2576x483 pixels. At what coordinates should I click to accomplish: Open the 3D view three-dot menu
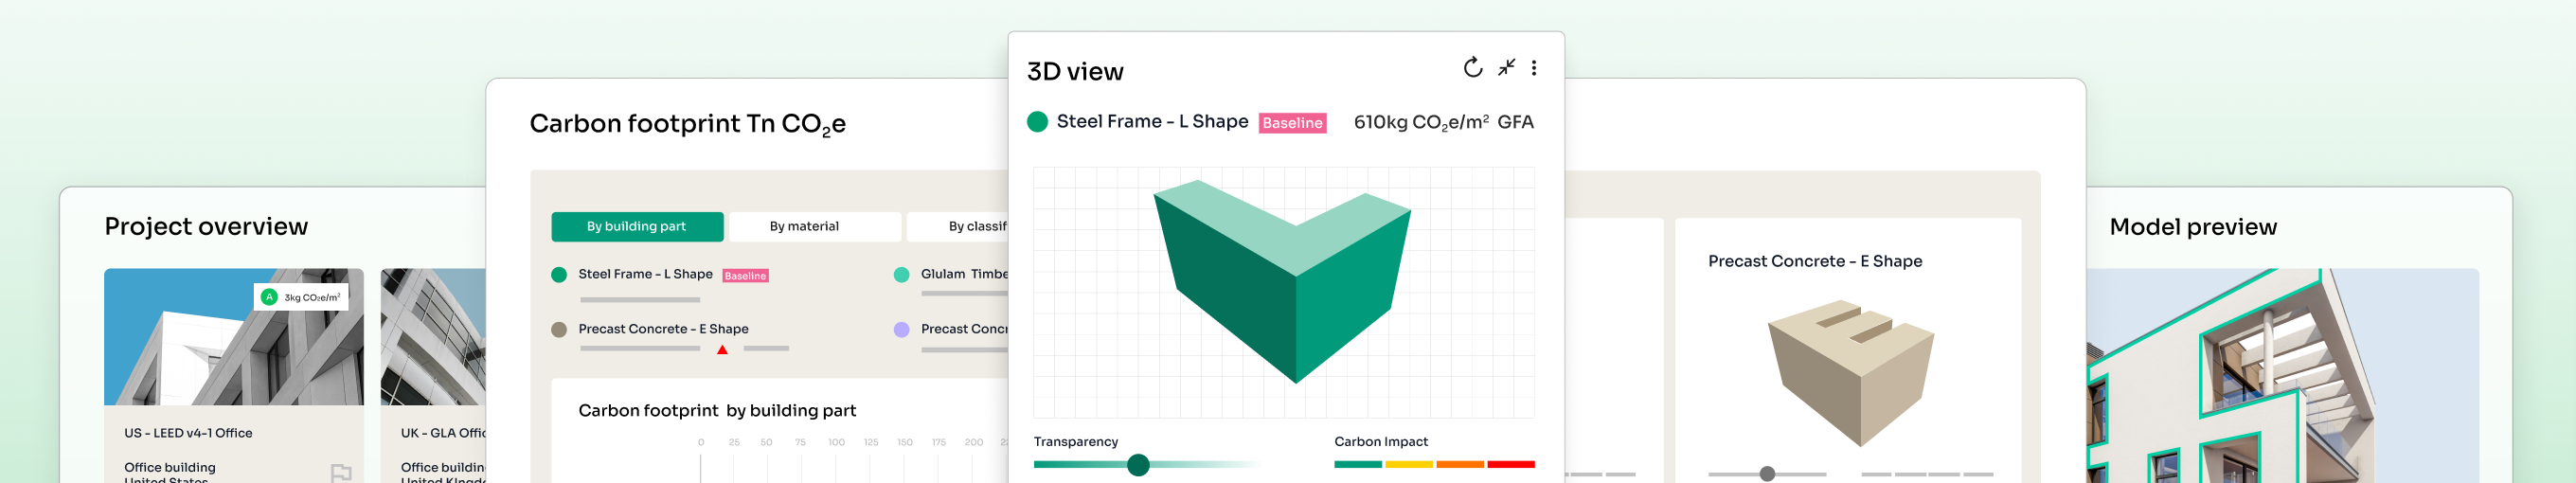coord(1534,68)
